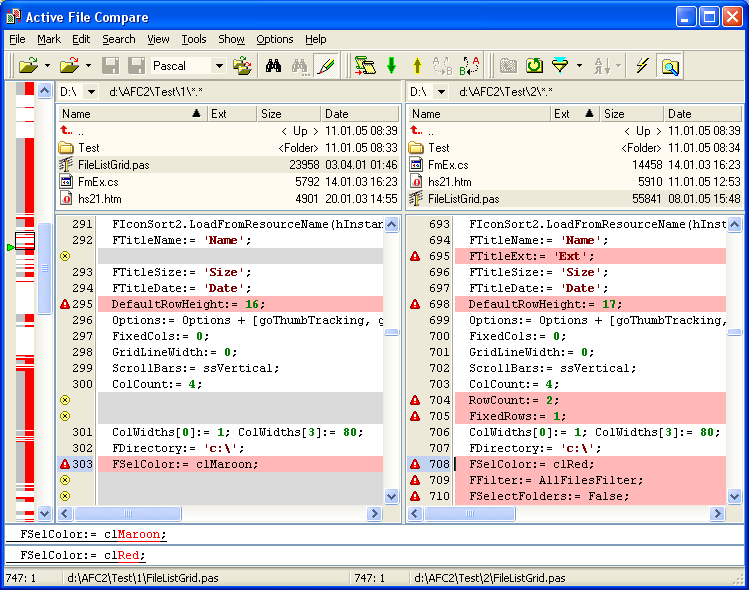The image size is (749, 590).
Task: Click the filter funnel icon
Action: [561, 66]
